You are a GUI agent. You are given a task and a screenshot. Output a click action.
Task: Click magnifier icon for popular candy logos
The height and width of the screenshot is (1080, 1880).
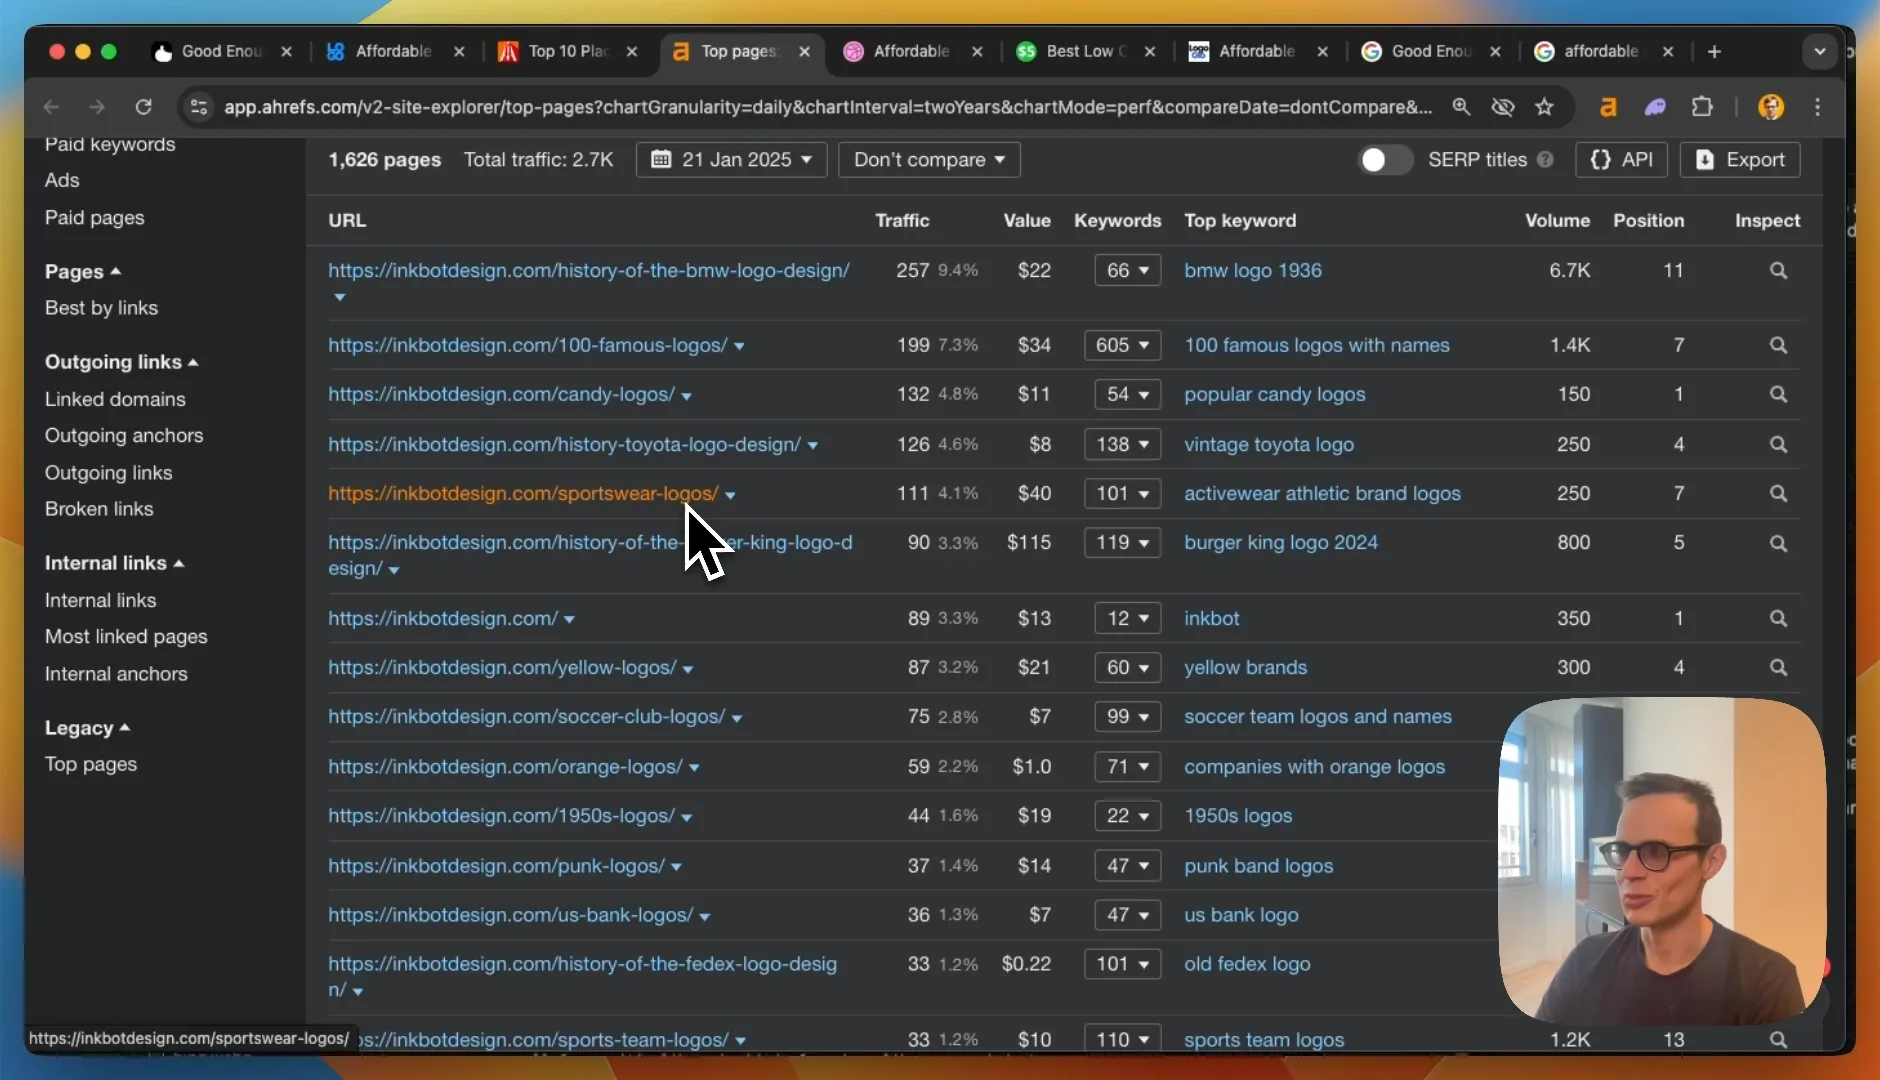coord(1778,394)
